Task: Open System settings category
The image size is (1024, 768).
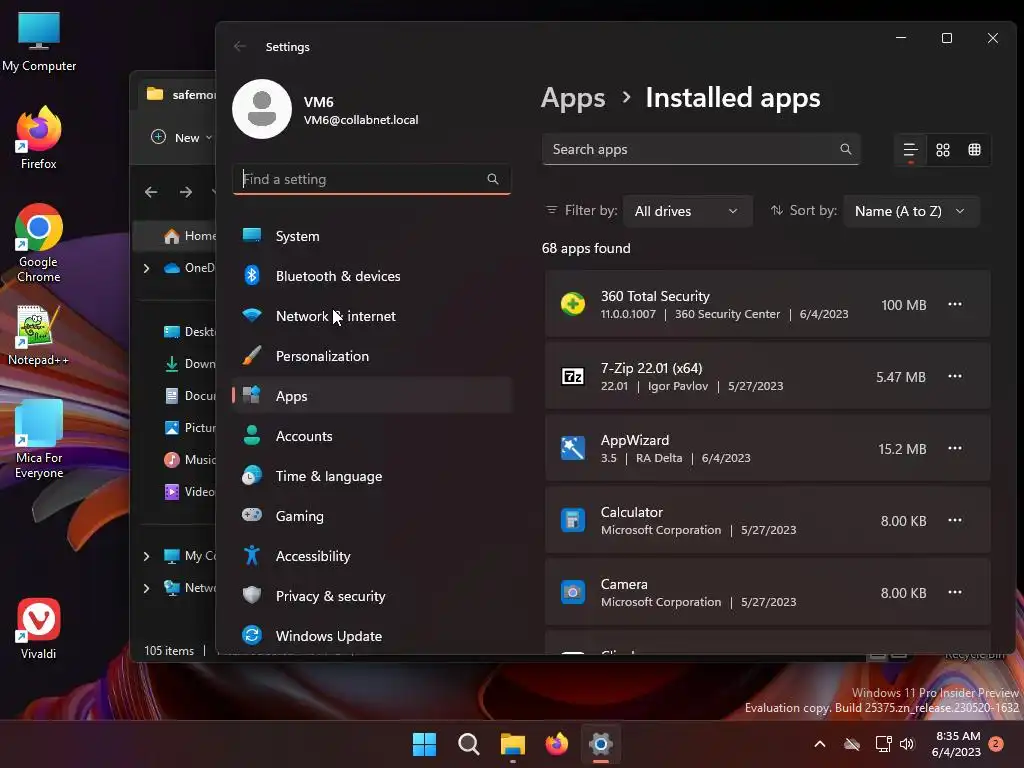Action: tap(372, 236)
